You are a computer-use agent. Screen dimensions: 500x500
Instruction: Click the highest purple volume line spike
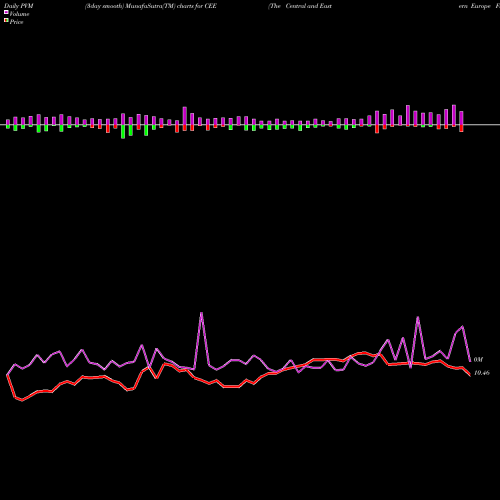point(201,313)
